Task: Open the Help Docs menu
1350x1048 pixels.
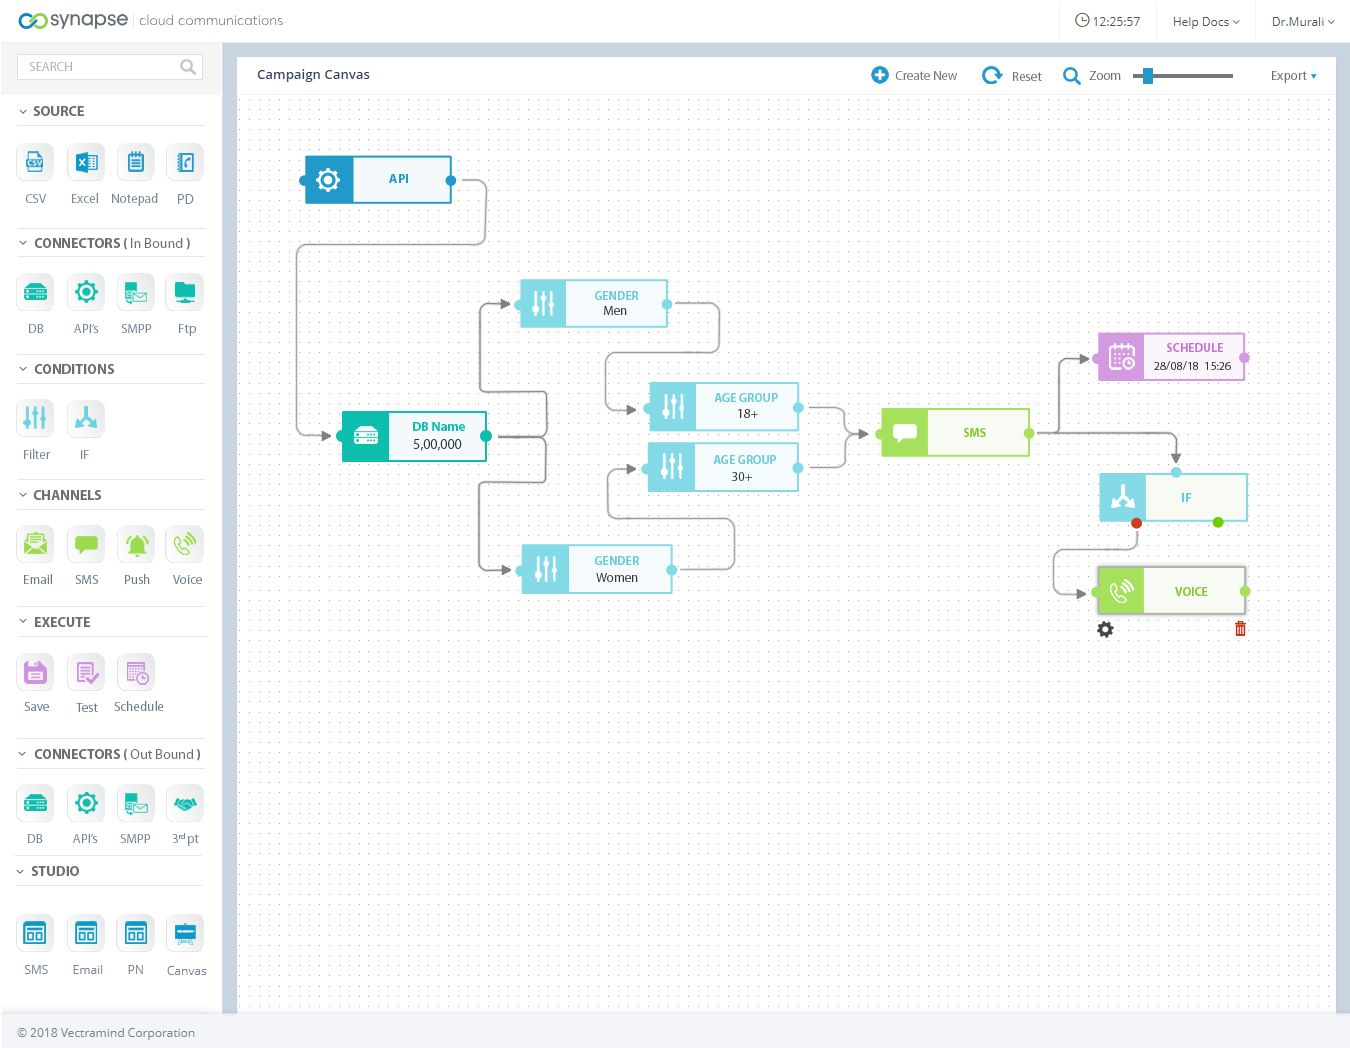Action: pos(1206,22)
